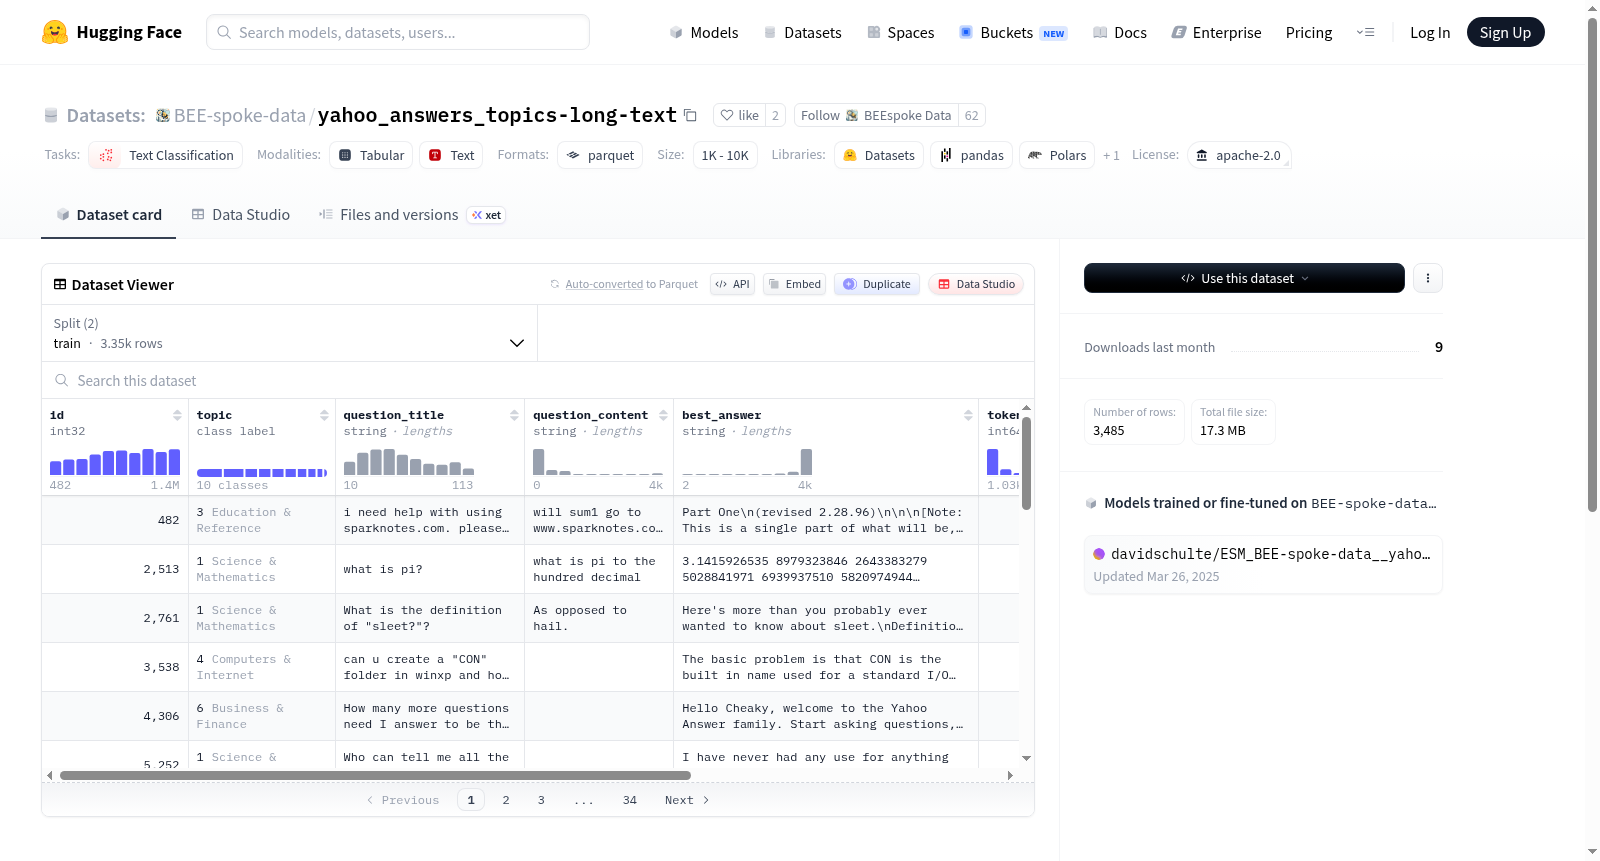Click the Text Classification task tag

click(x=166, y=155)
